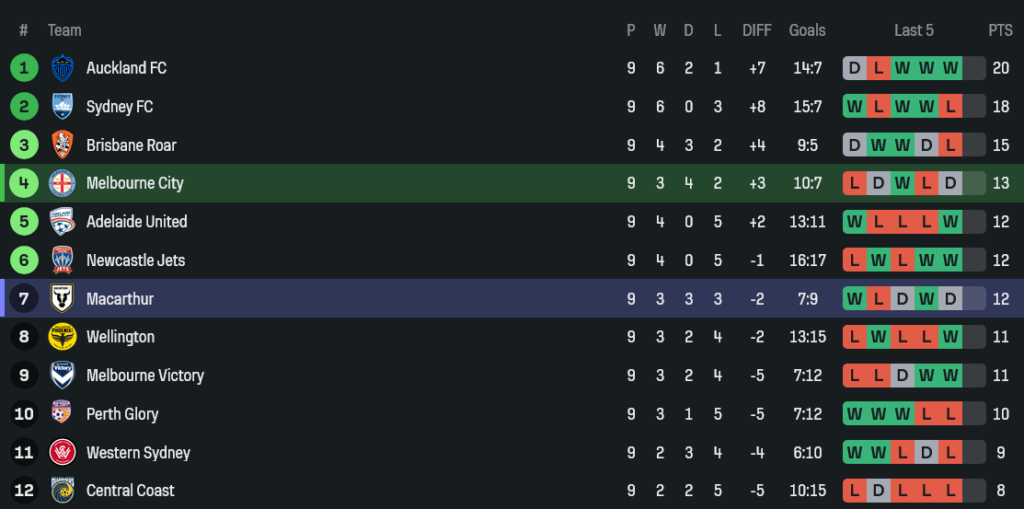Screen dimensions: 1024x509
Task: Click the Melbourne City team logo
Action: click(62, 183)
